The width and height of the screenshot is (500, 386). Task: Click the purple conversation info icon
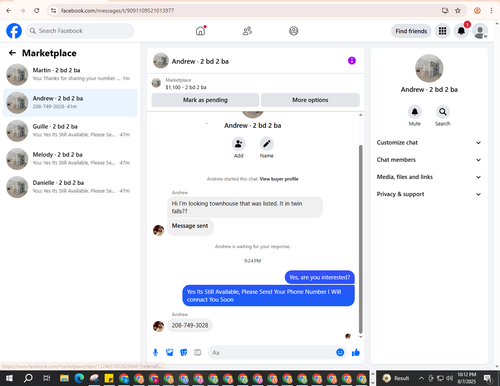[352, 61]
